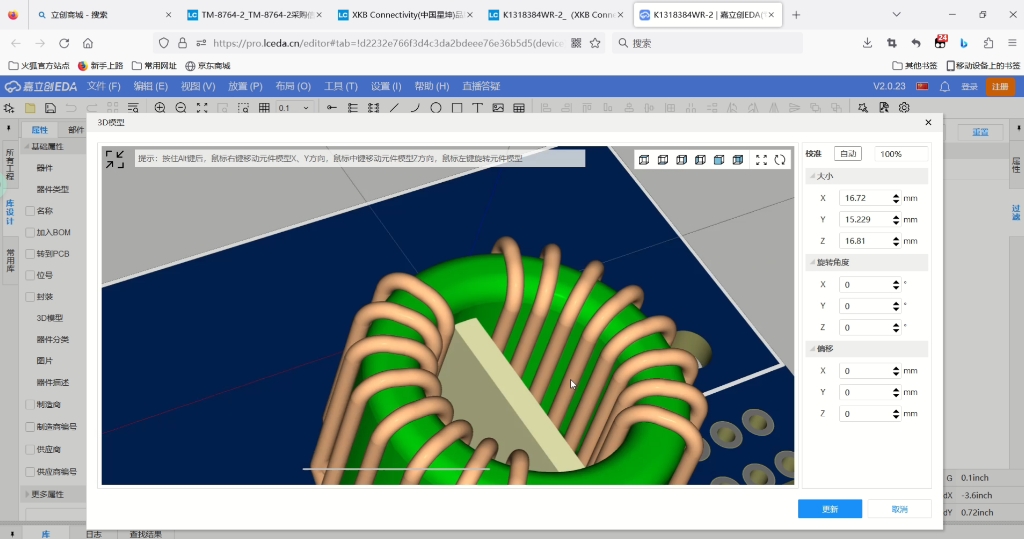
Task: Select the pin placement tool icon
Action: click(332, 108)
